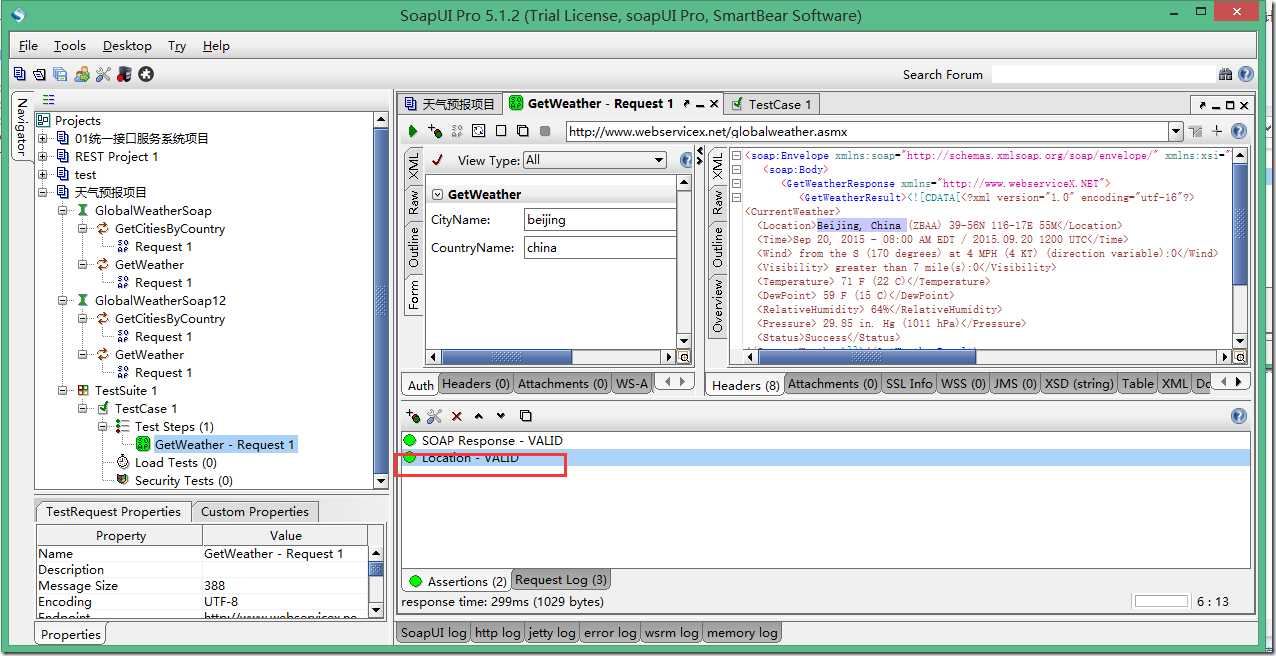Open the preferences wrench icon in main toolbar
1276x656 pixels.
(103, 74)
